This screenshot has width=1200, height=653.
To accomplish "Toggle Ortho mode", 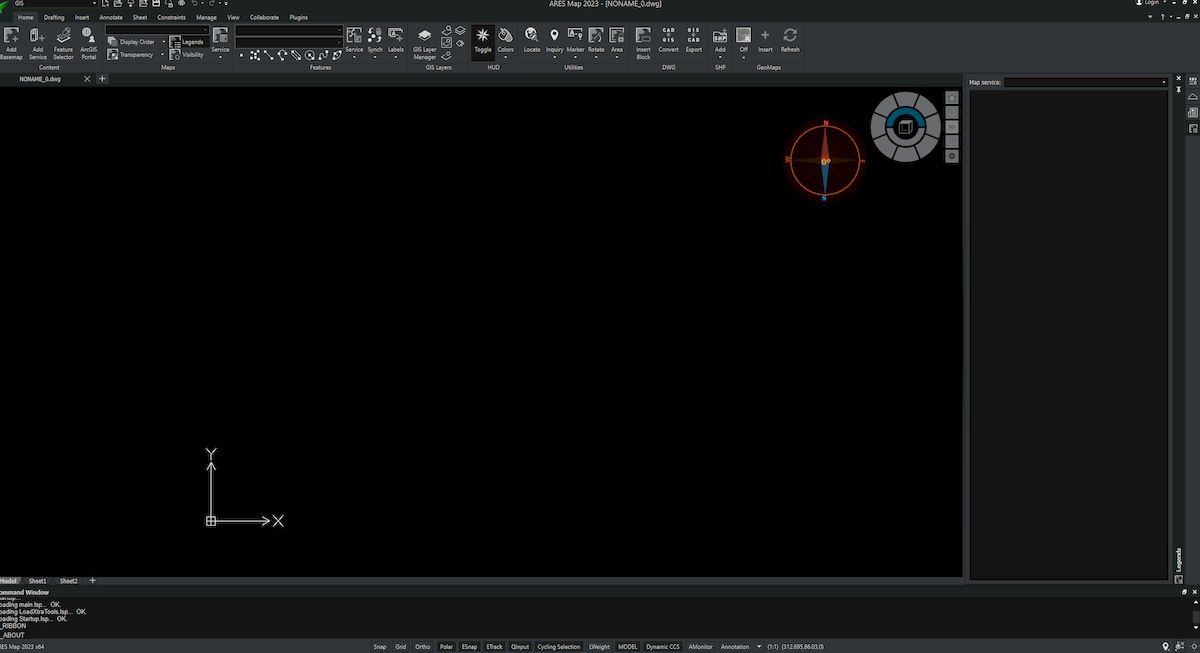I will coord(423,647).
